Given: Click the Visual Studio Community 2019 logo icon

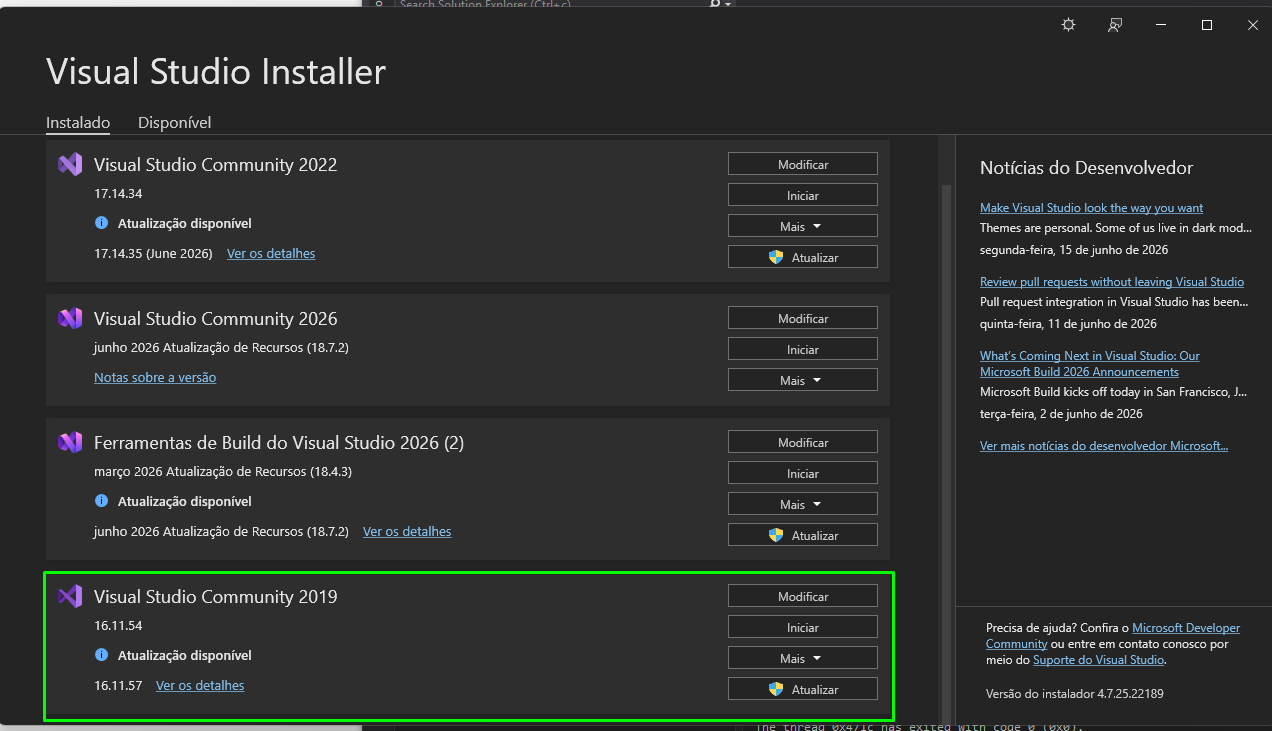Looking at the screenshot, I should [x=70, y=597].
